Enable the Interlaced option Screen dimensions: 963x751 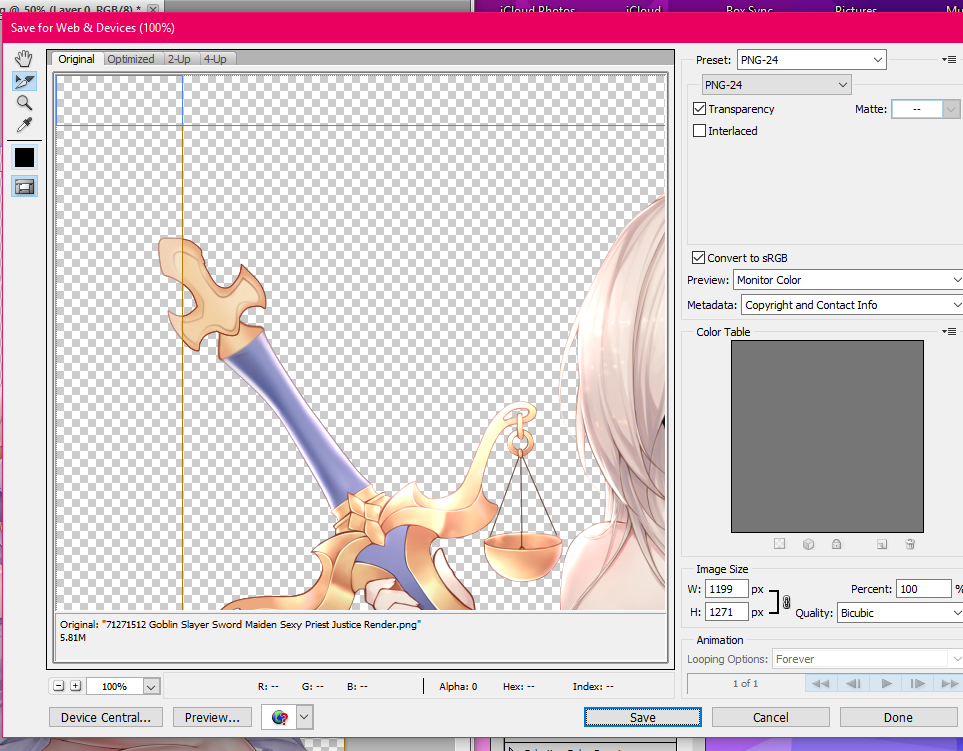(700, 131)
